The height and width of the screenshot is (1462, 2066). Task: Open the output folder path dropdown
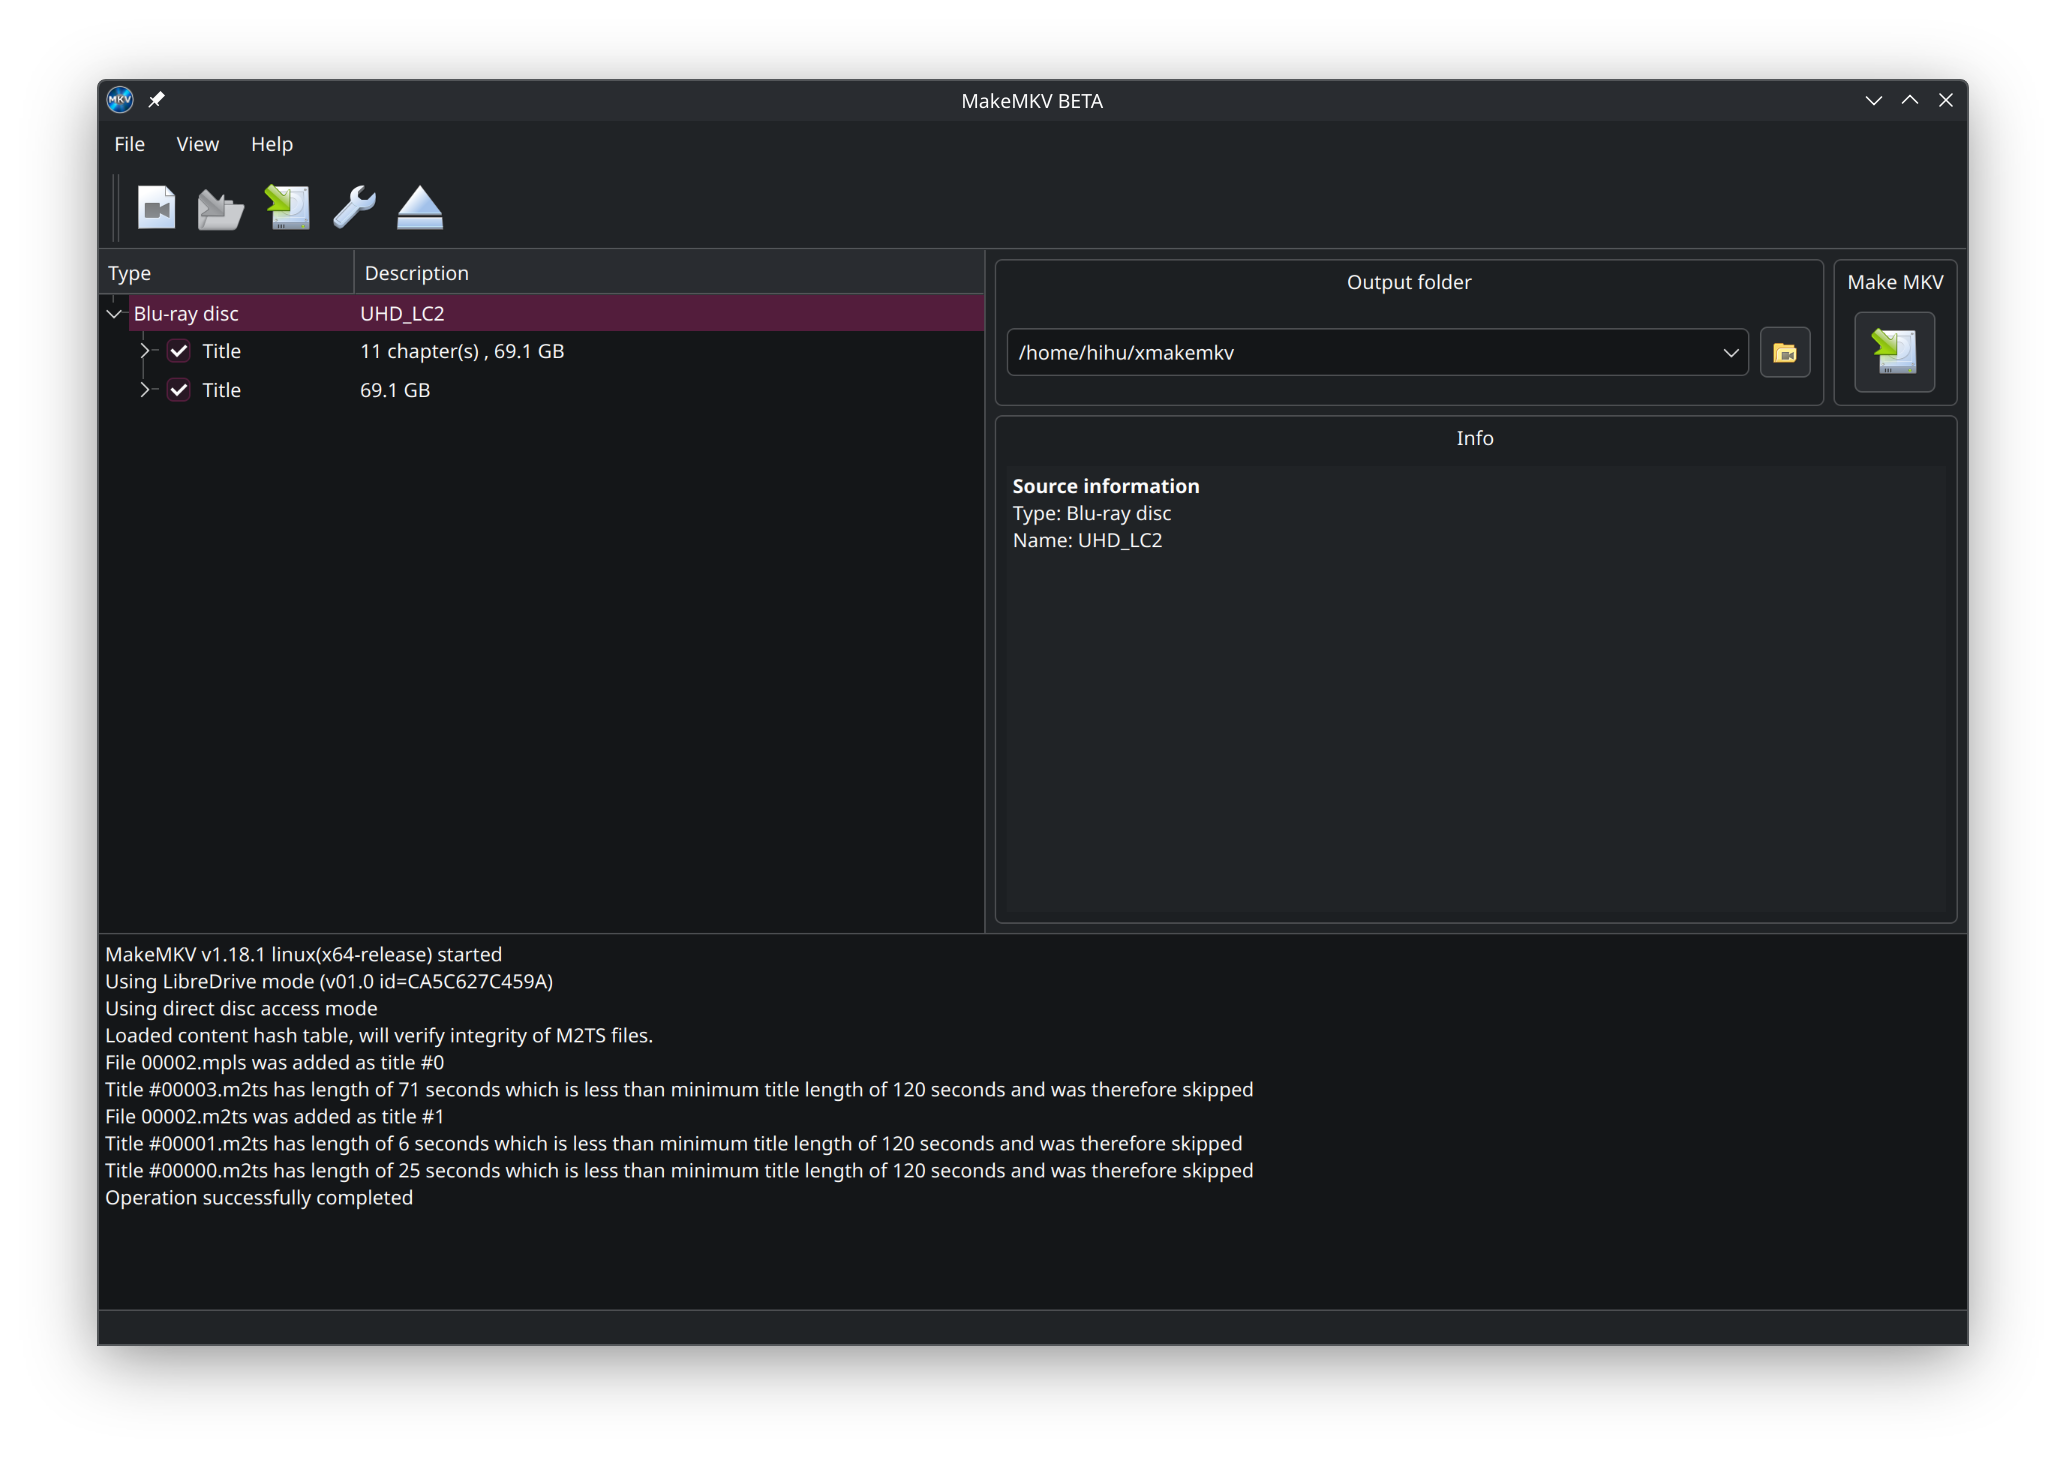(x=1731, y=353)
